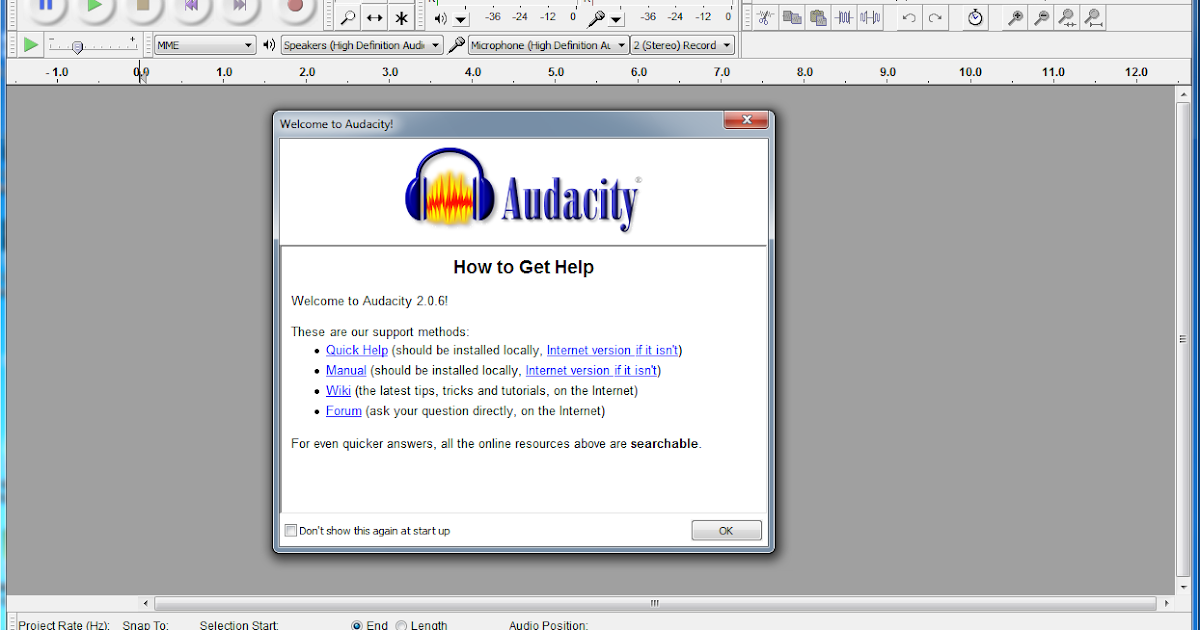
Task: Paste audio with the clipboard icon
Action: pos(819,17)
